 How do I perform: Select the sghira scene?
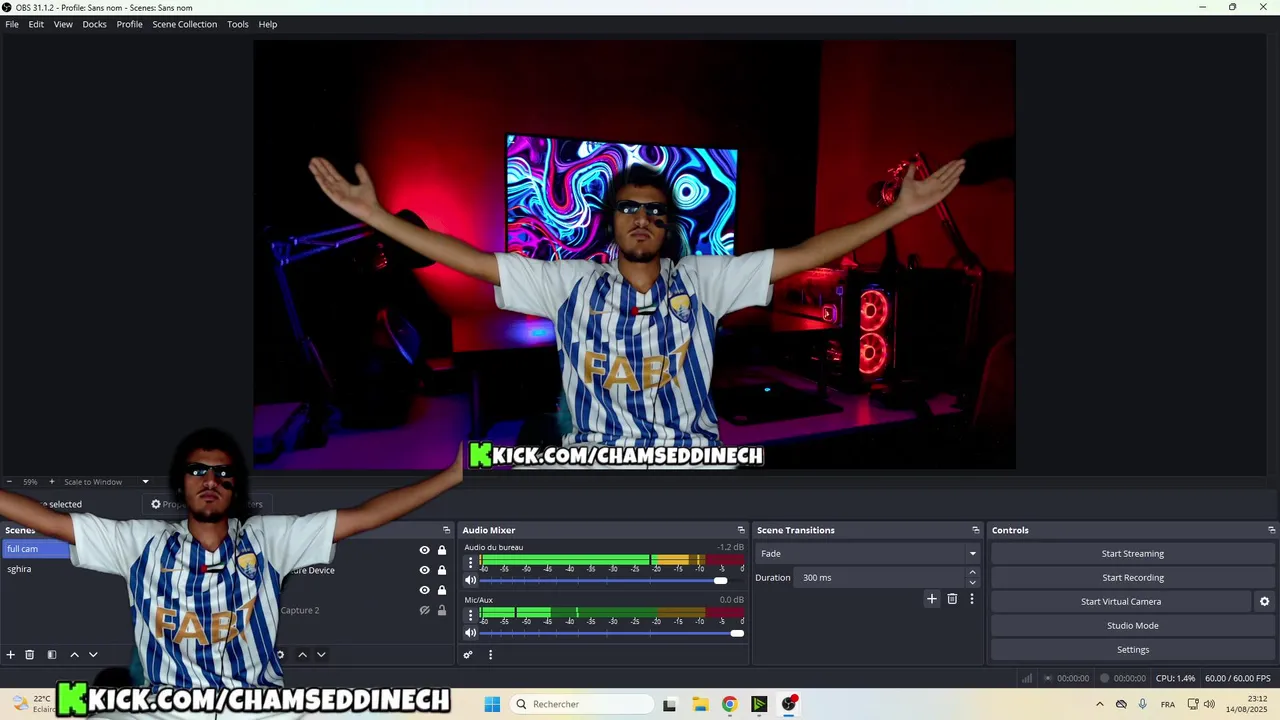[19, 569]
